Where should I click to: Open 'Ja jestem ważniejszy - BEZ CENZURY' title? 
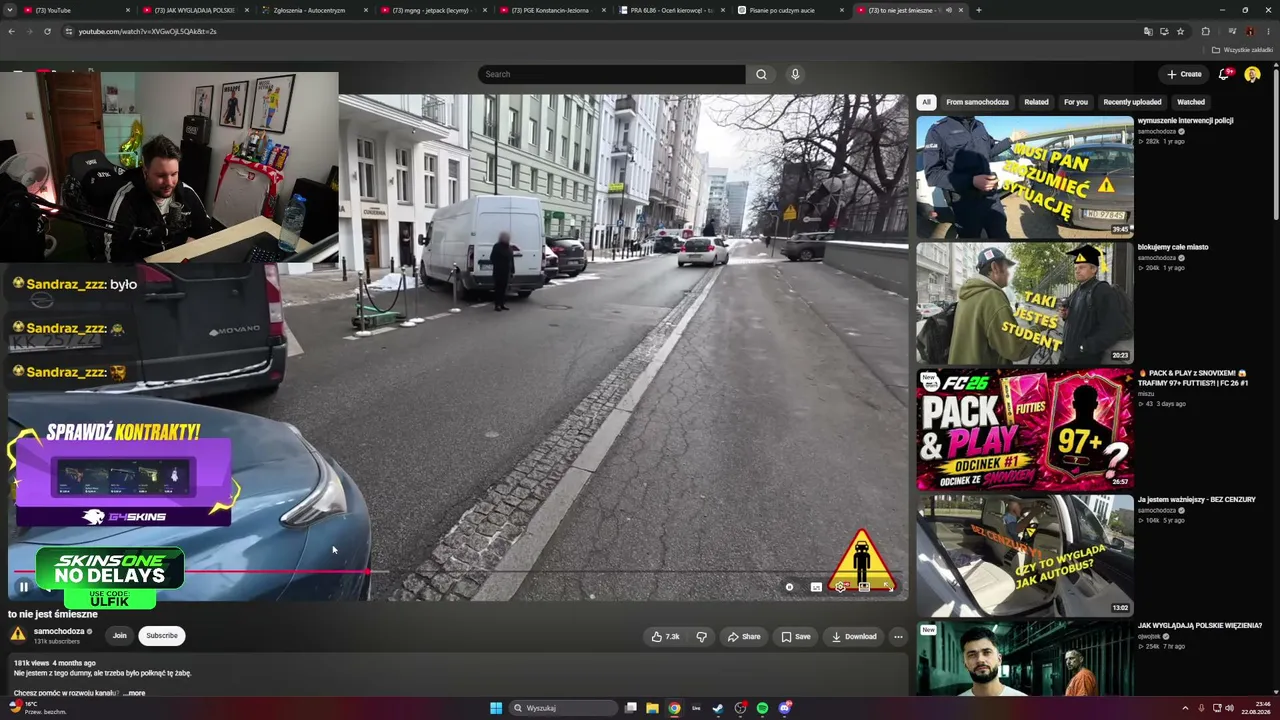1196,499
